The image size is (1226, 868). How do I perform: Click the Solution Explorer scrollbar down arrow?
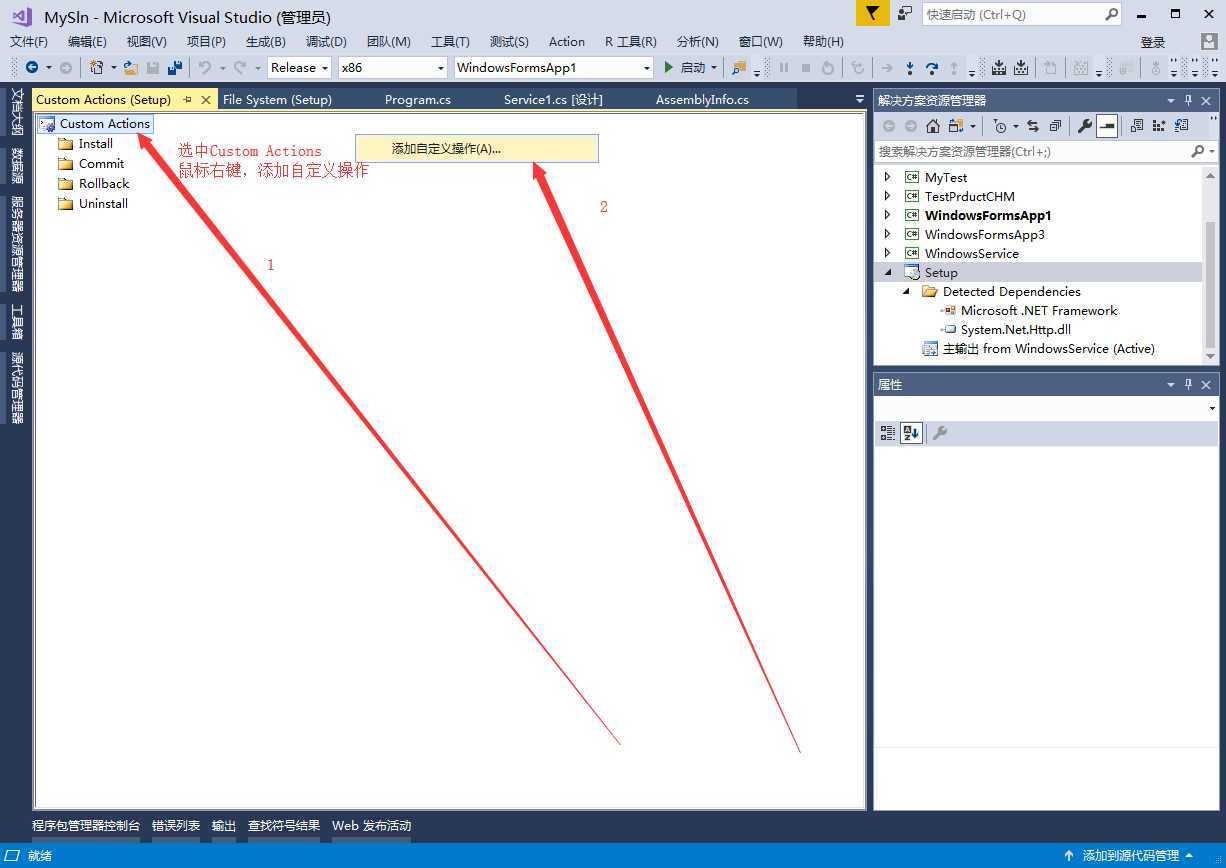(1210, 356)
